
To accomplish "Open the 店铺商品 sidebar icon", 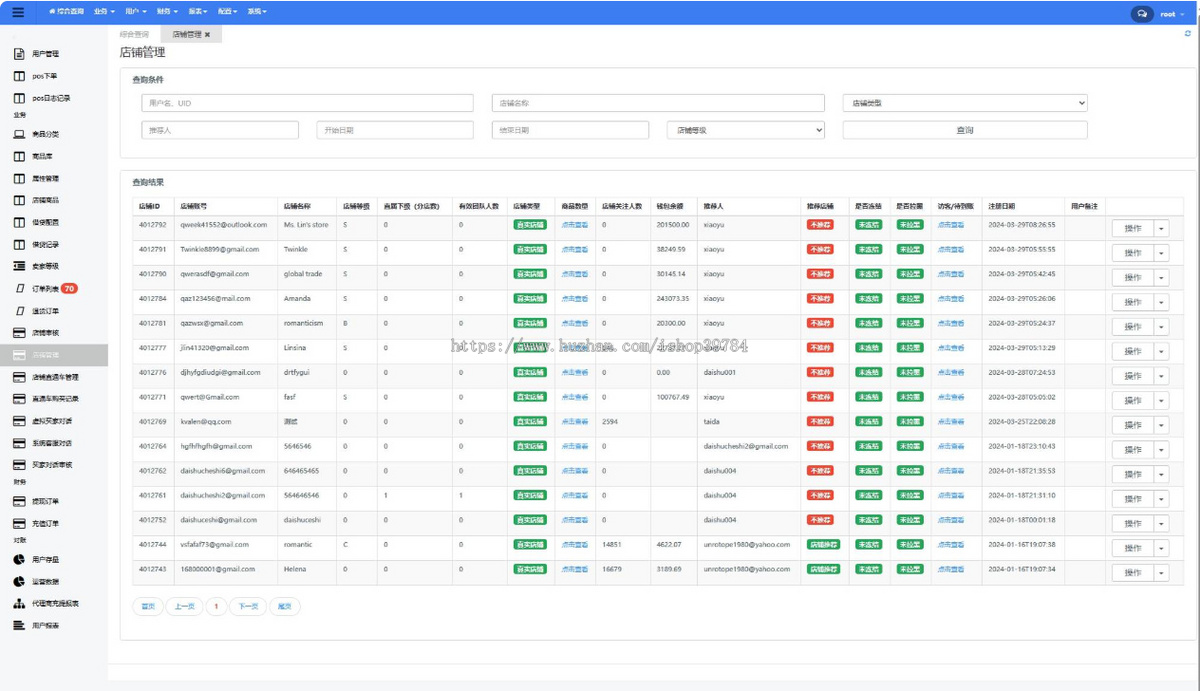I will click(19, 200).
